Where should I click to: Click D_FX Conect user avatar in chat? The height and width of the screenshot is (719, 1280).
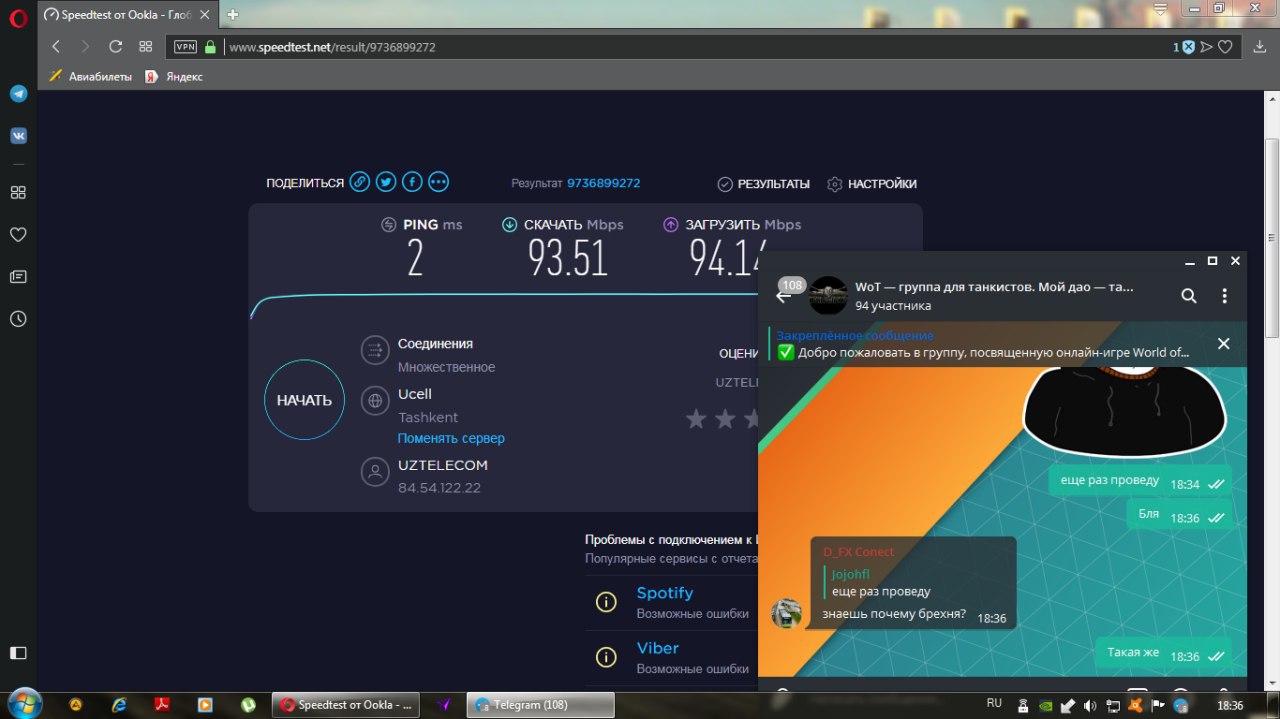click(787, 613)
